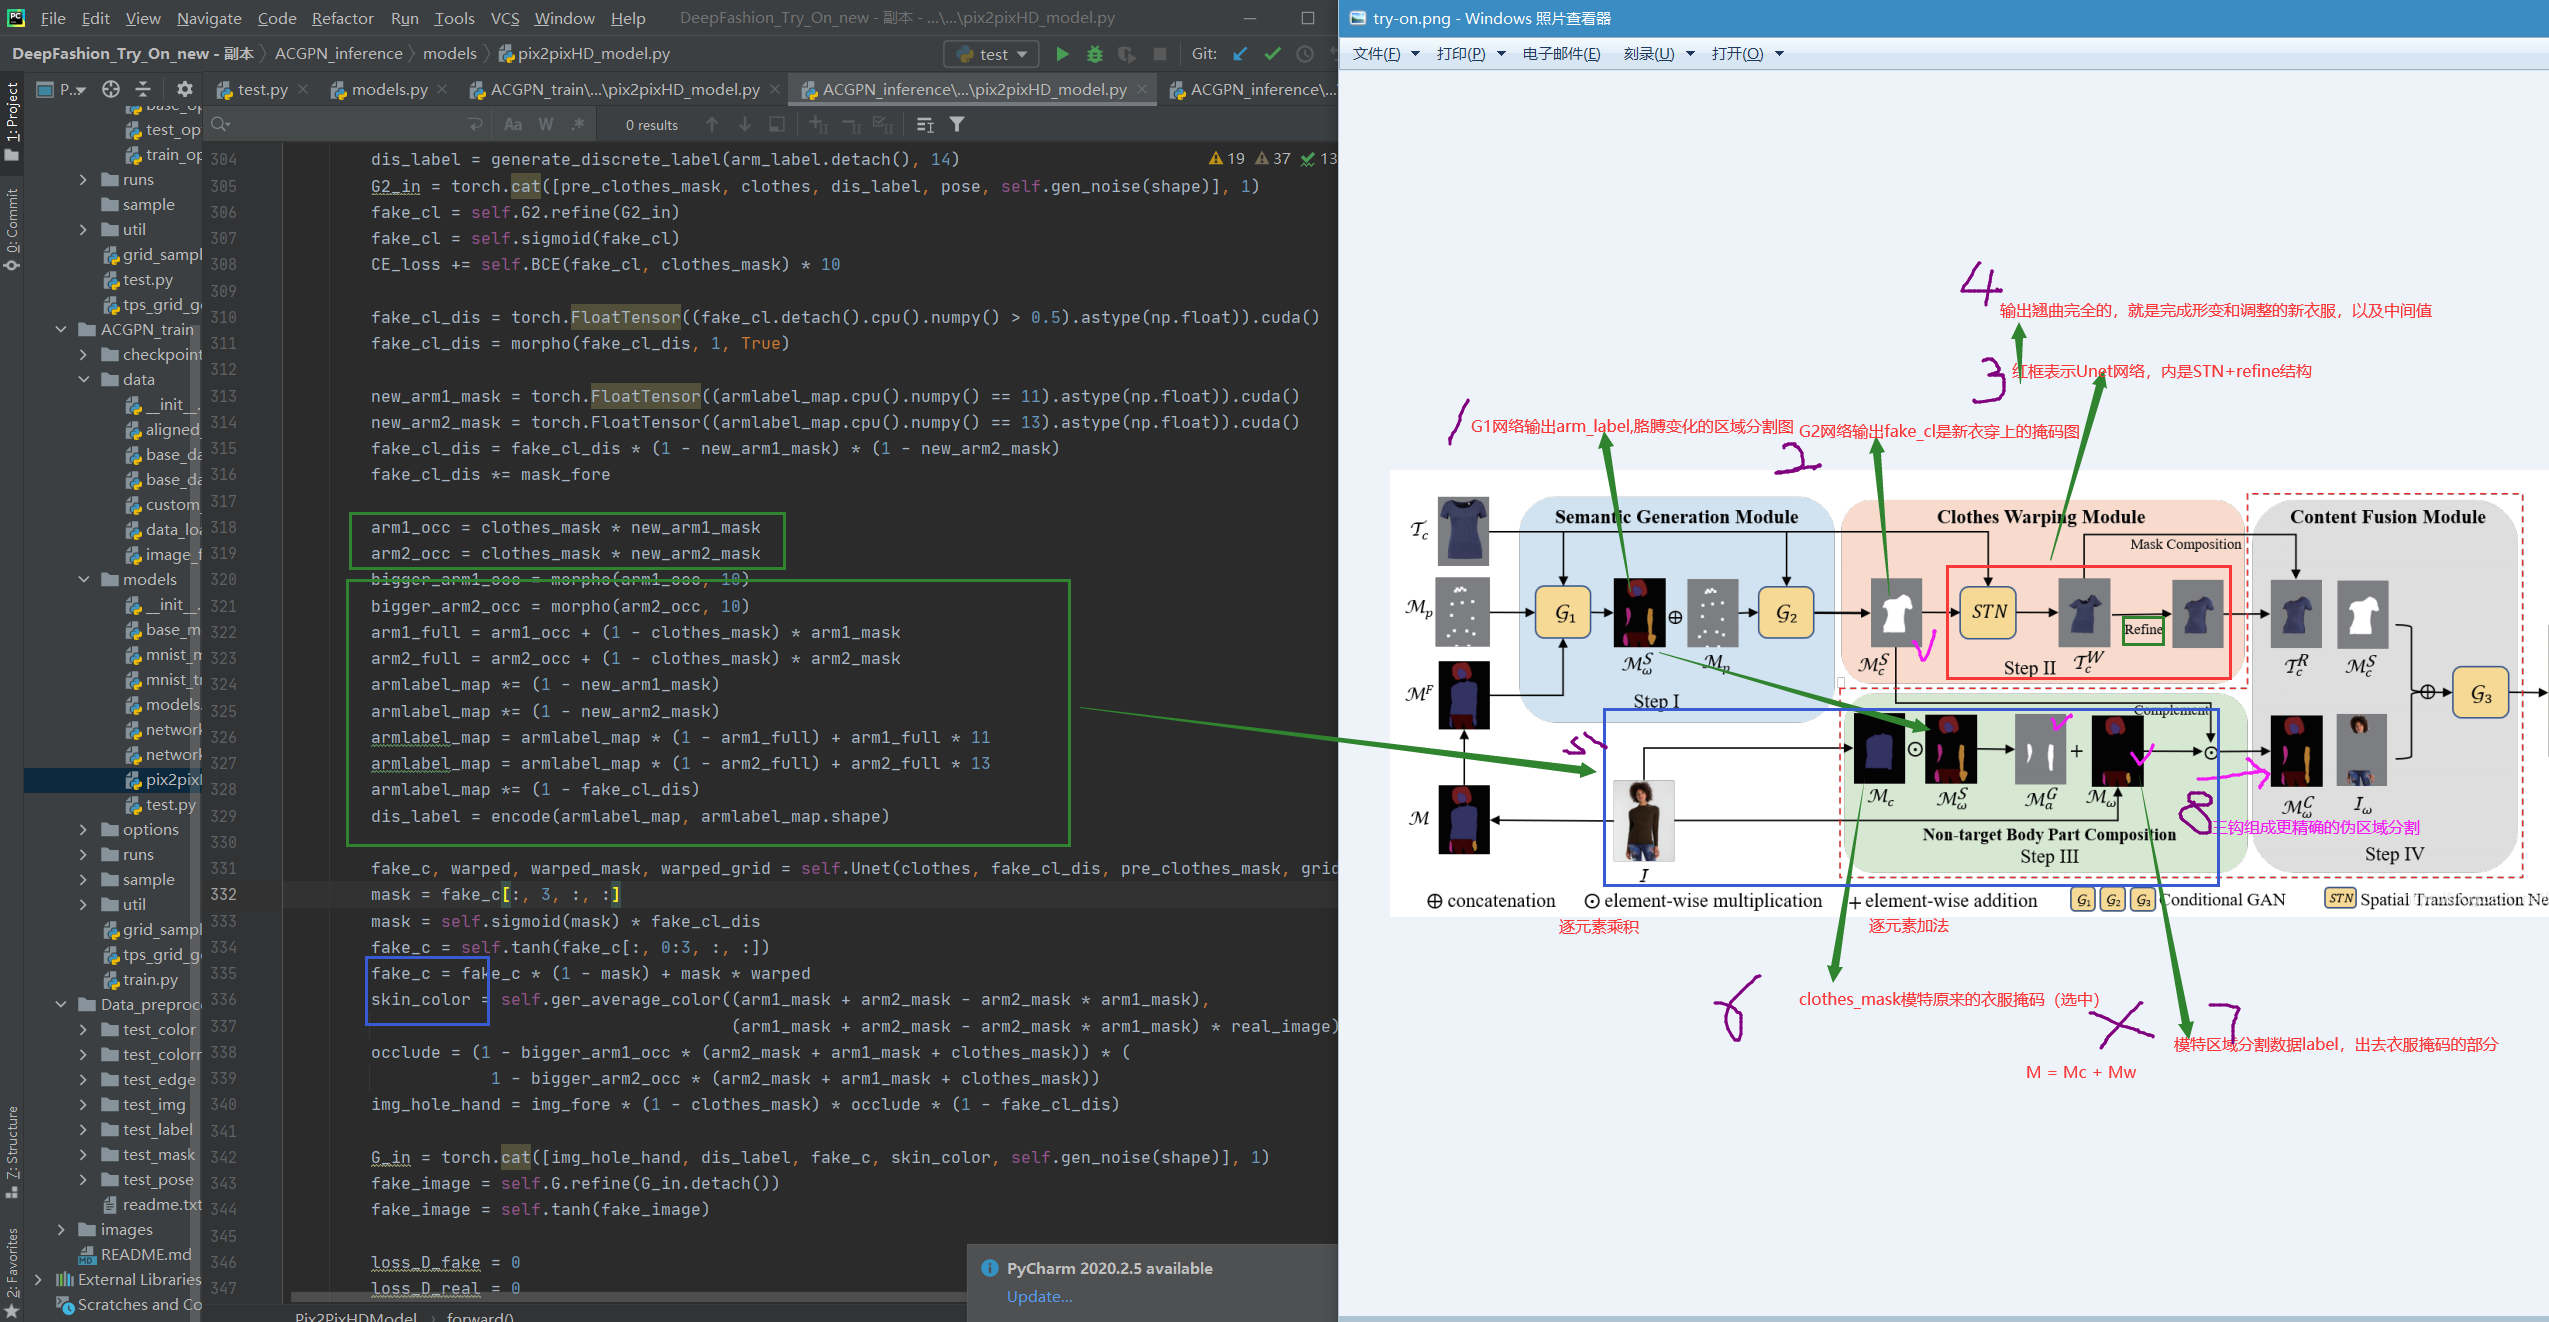Run the test configuration

tap(1062, 54)
